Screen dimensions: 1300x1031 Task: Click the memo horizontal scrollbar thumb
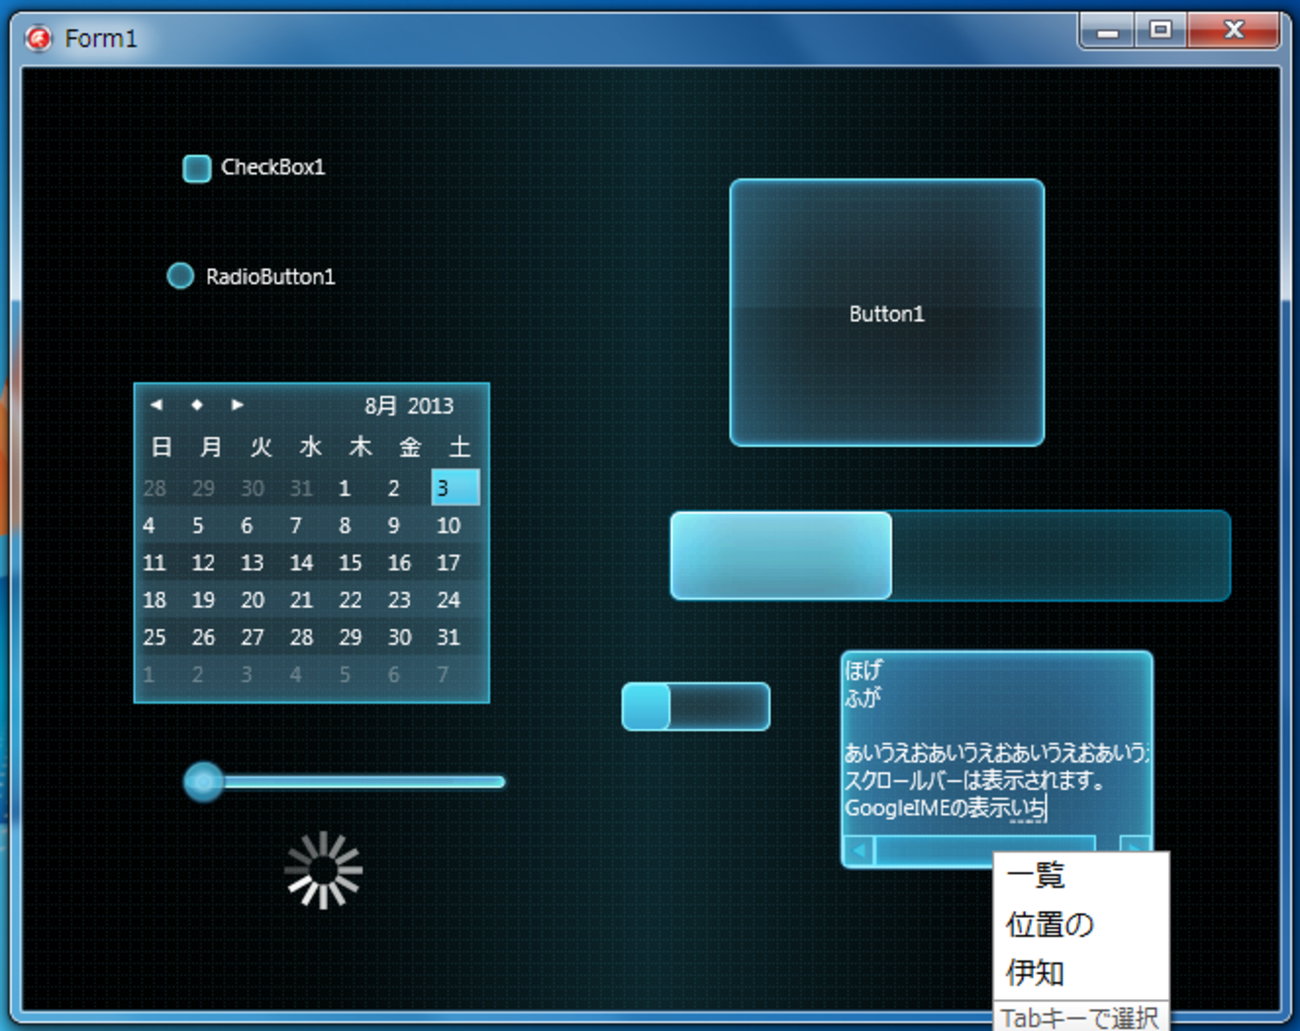[985, 850]
